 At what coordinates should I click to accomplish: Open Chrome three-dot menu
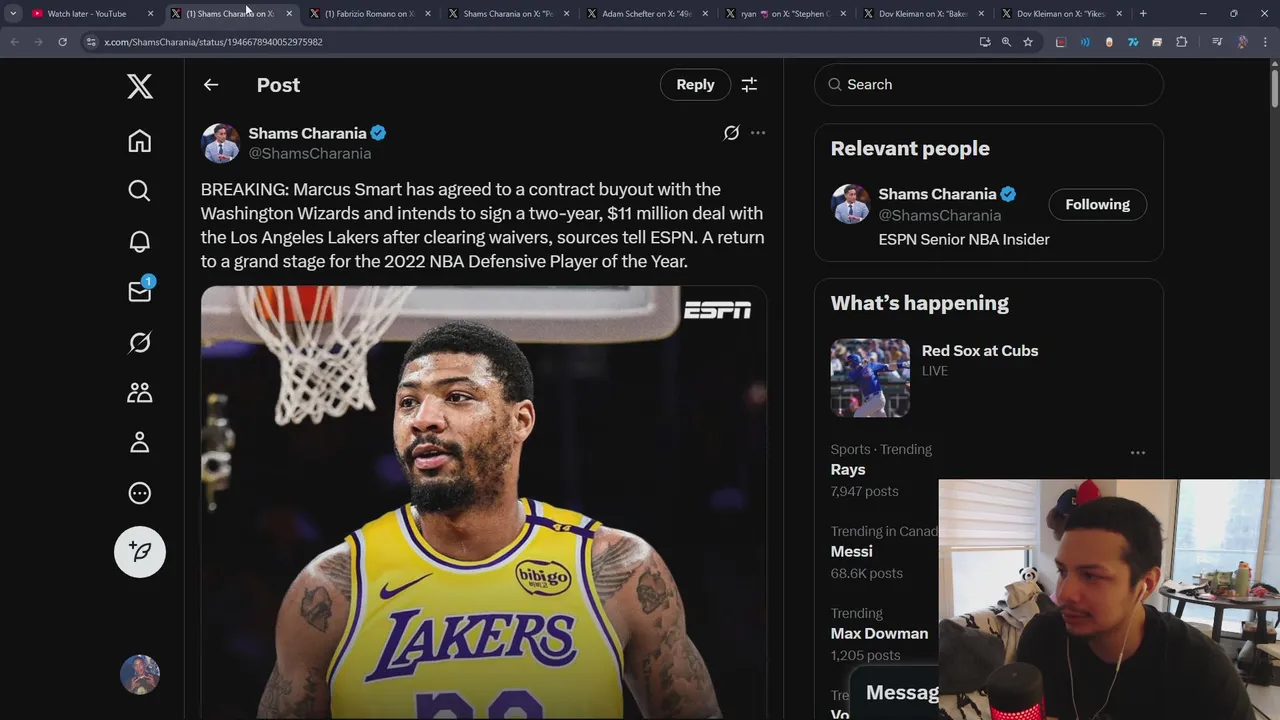[x=1266, y=42]
